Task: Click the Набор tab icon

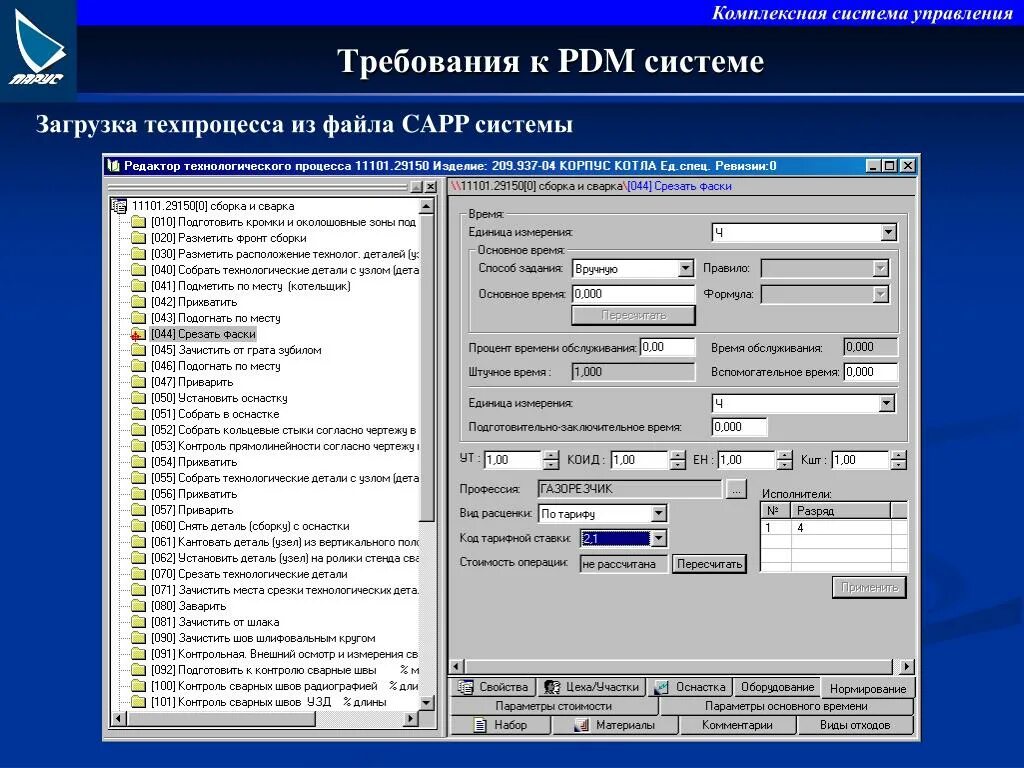Action: (480, 725)
